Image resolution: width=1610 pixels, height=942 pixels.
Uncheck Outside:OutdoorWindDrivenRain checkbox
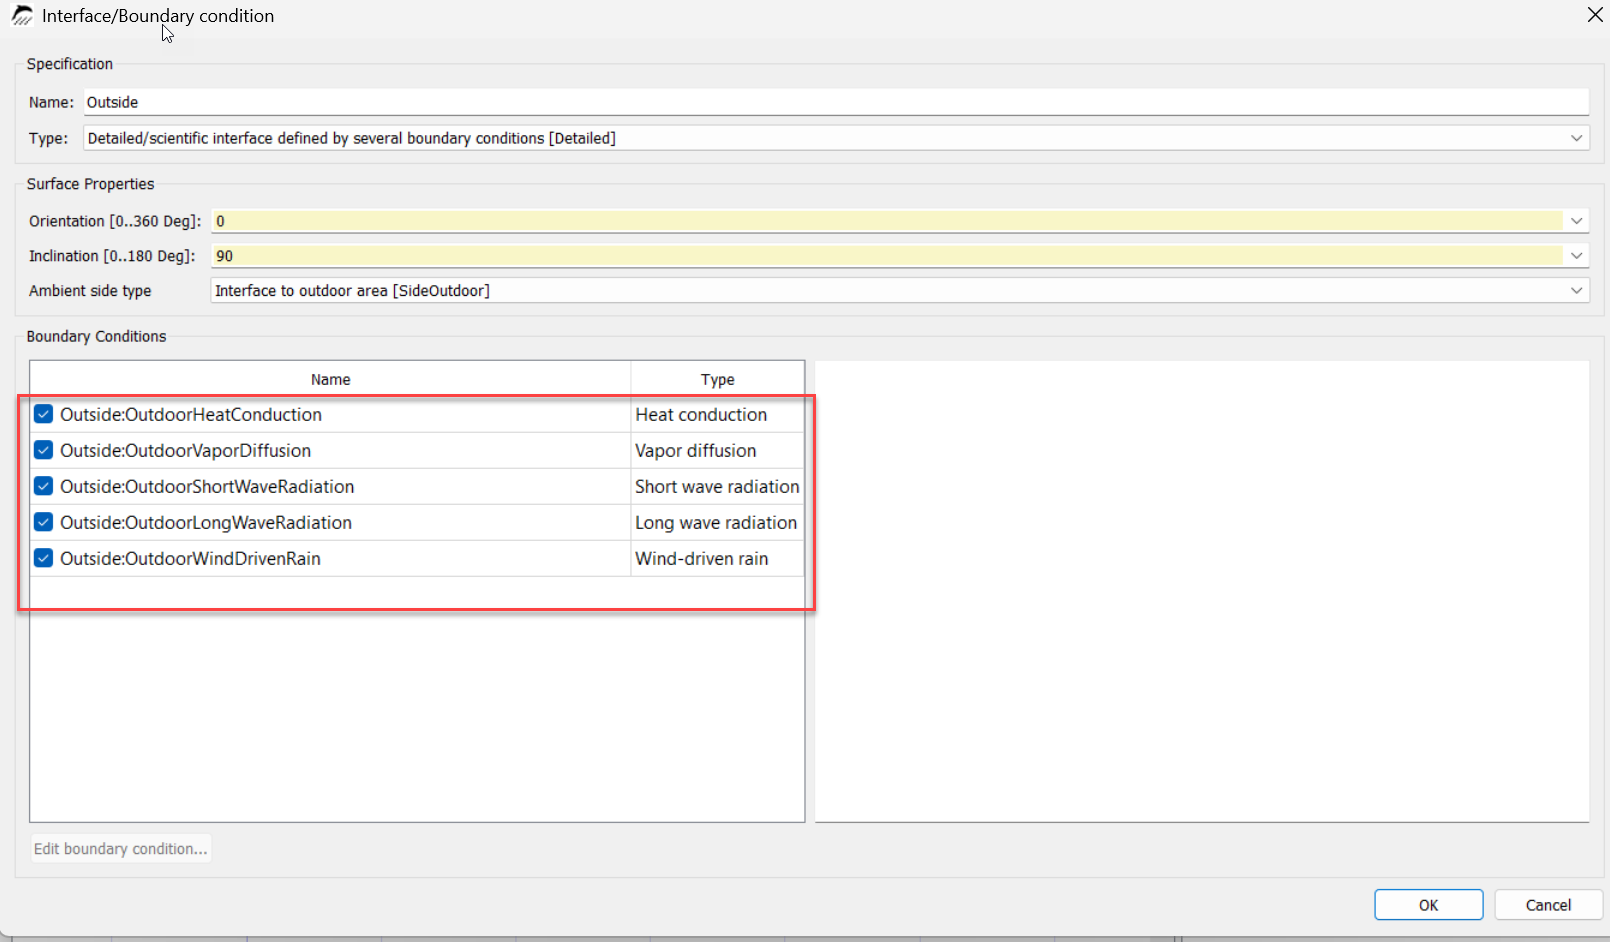[x=43, y=558]
